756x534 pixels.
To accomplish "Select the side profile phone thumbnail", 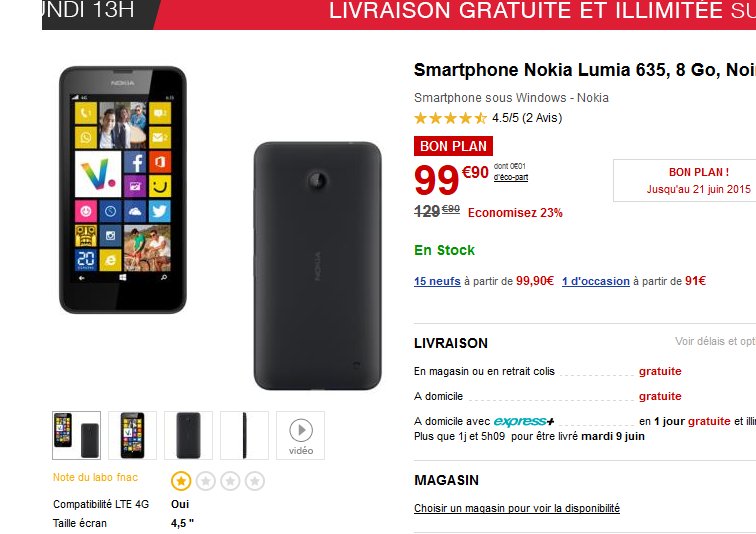I will 244,435.
